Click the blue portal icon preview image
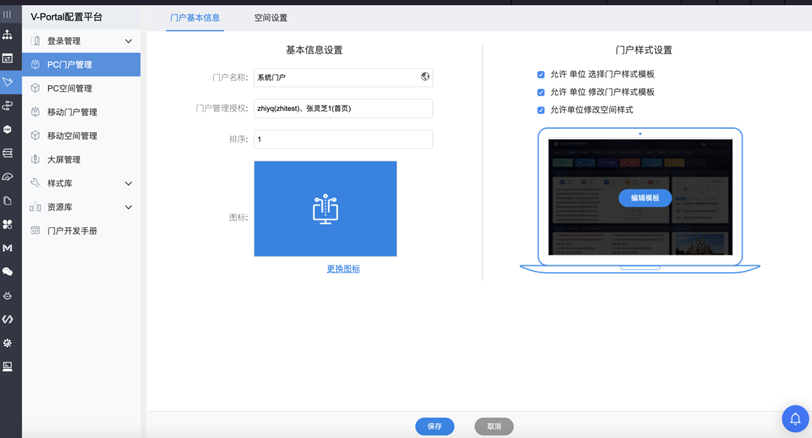812x438 pixels. pyautogui.click(x=325, y=209)
